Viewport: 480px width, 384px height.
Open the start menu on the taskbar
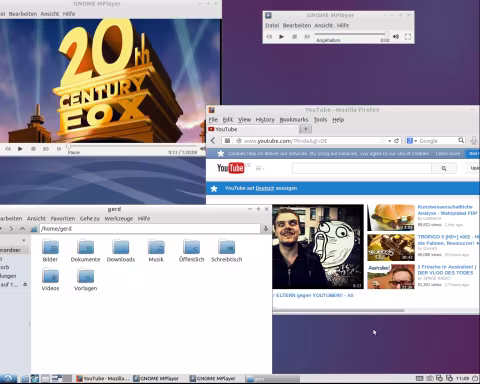(8, 378)
